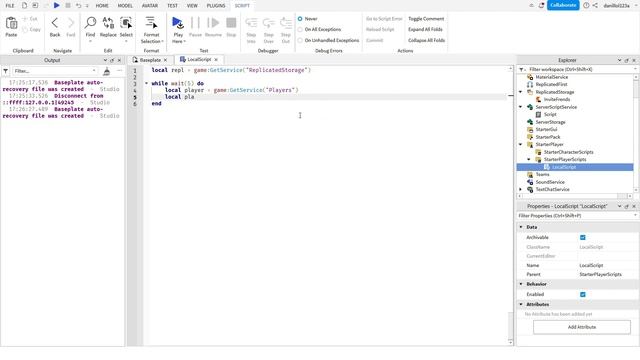Click the Copy icon in Clipboard group
This screenshot has height=360, width=640.
coord(25,29)
